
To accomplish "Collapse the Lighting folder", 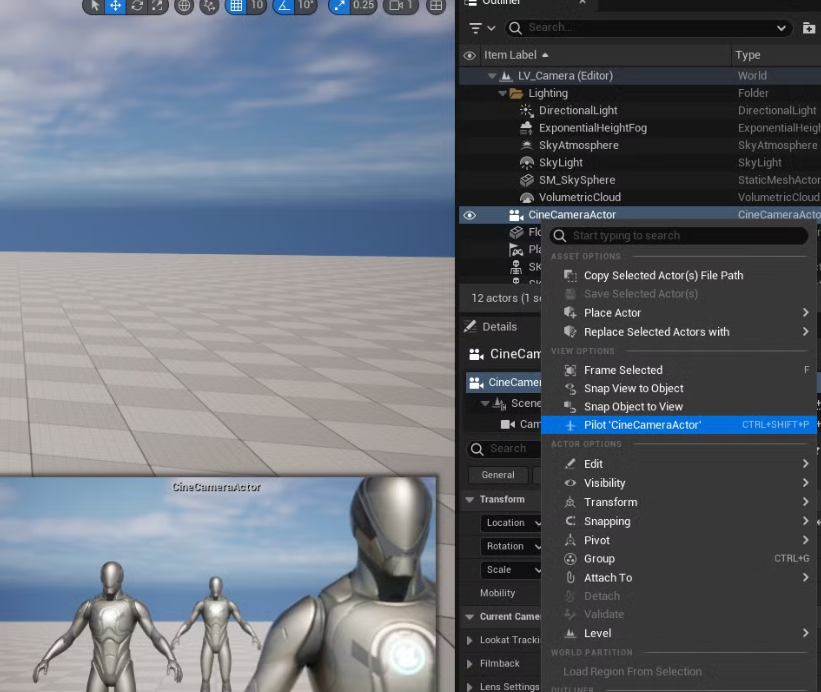I will coord(502,93).
